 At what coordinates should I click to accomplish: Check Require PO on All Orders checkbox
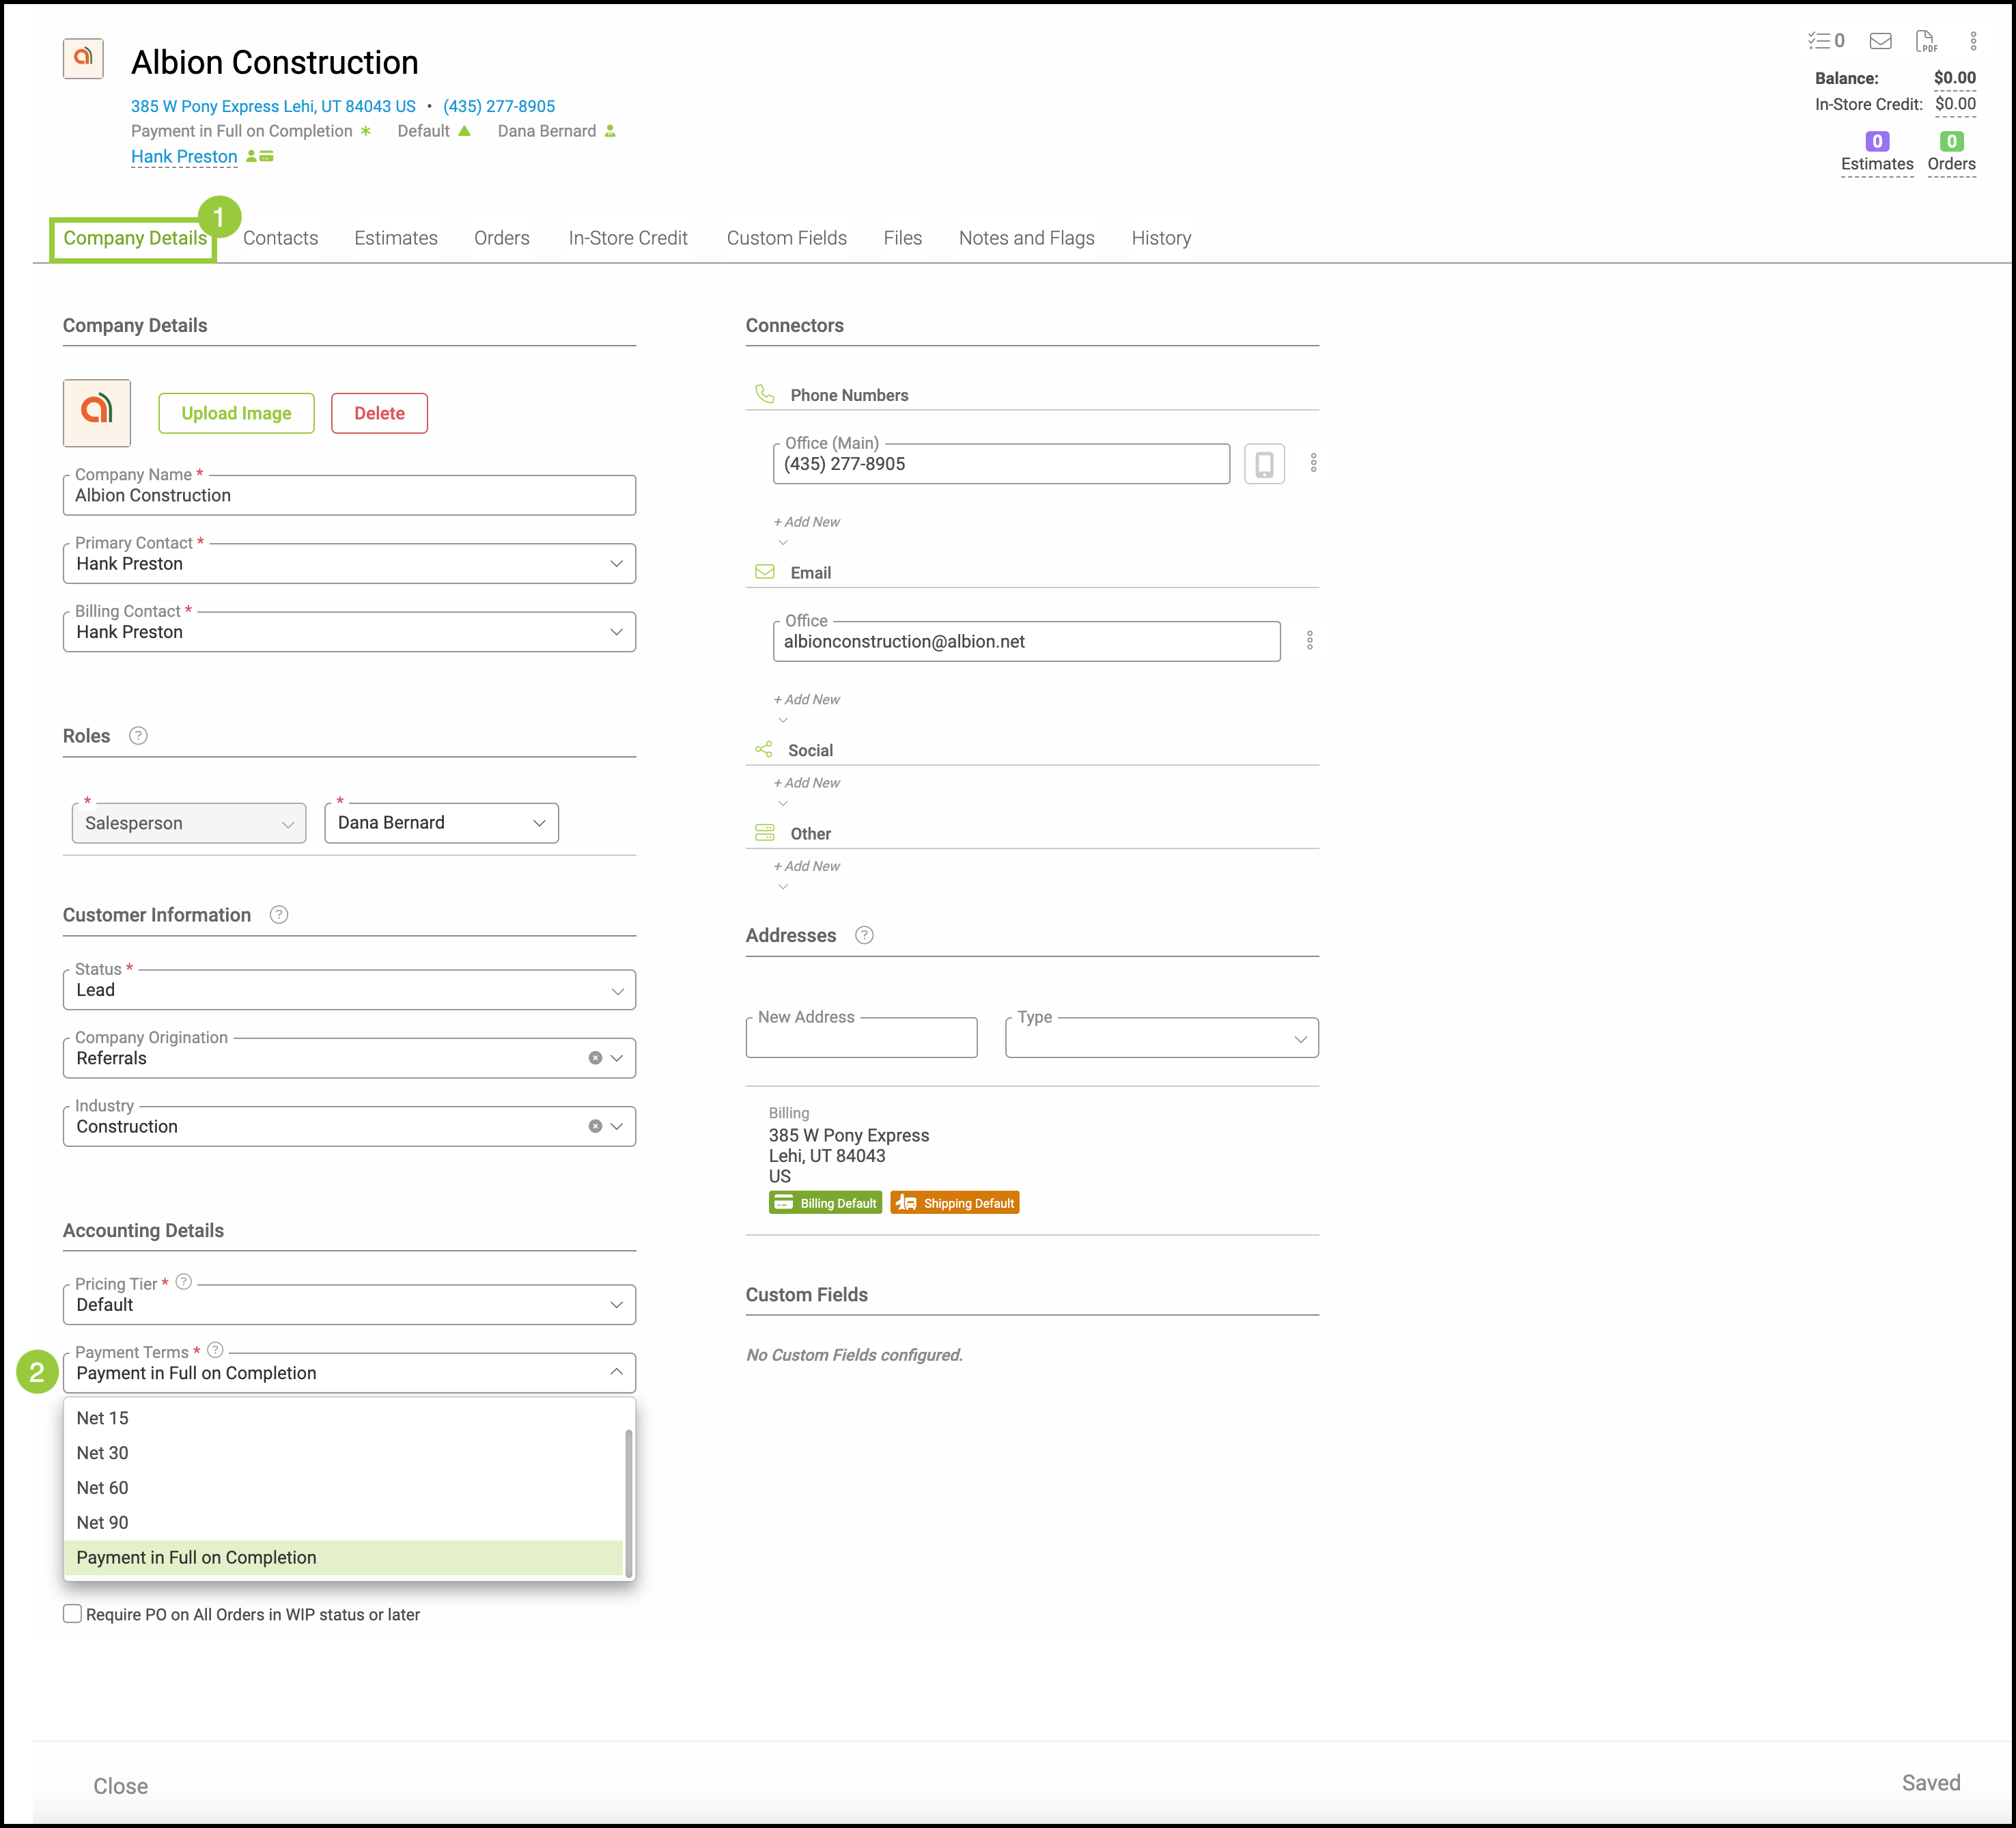click(73, 1614)
